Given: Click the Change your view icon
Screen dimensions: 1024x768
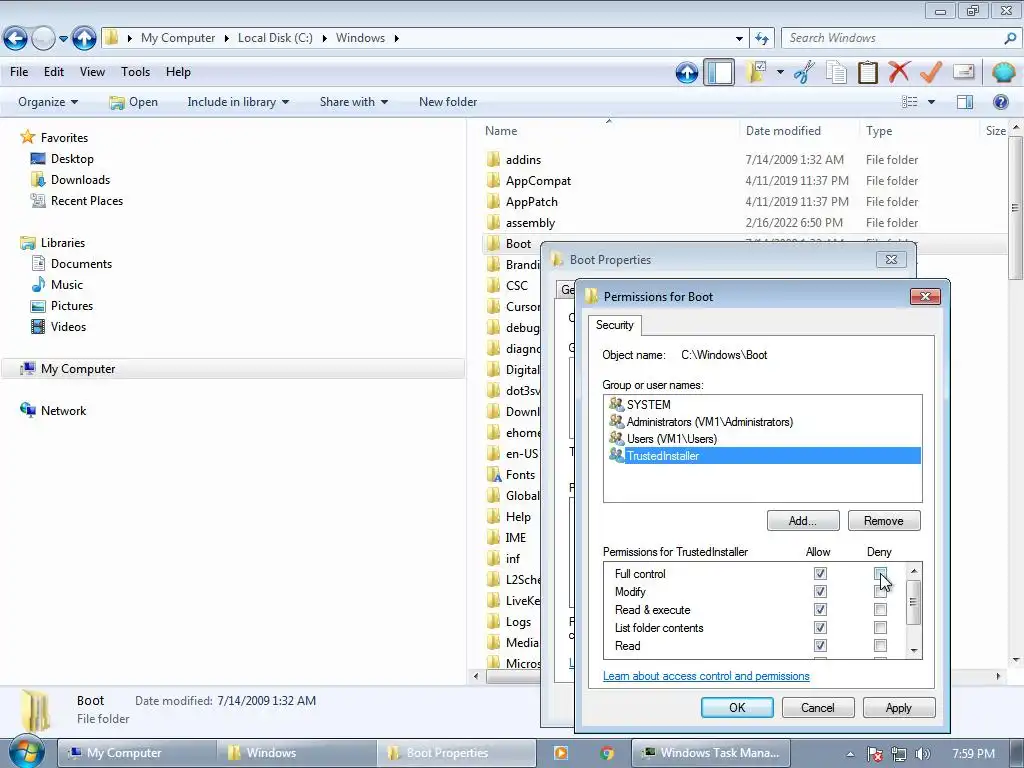Looking at the screenshot, I should coord(910,102).
